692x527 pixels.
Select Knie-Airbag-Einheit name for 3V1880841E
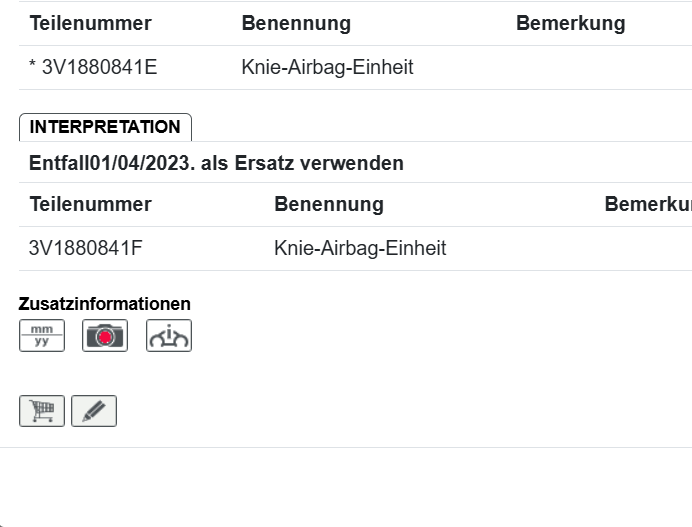(327, 68)
